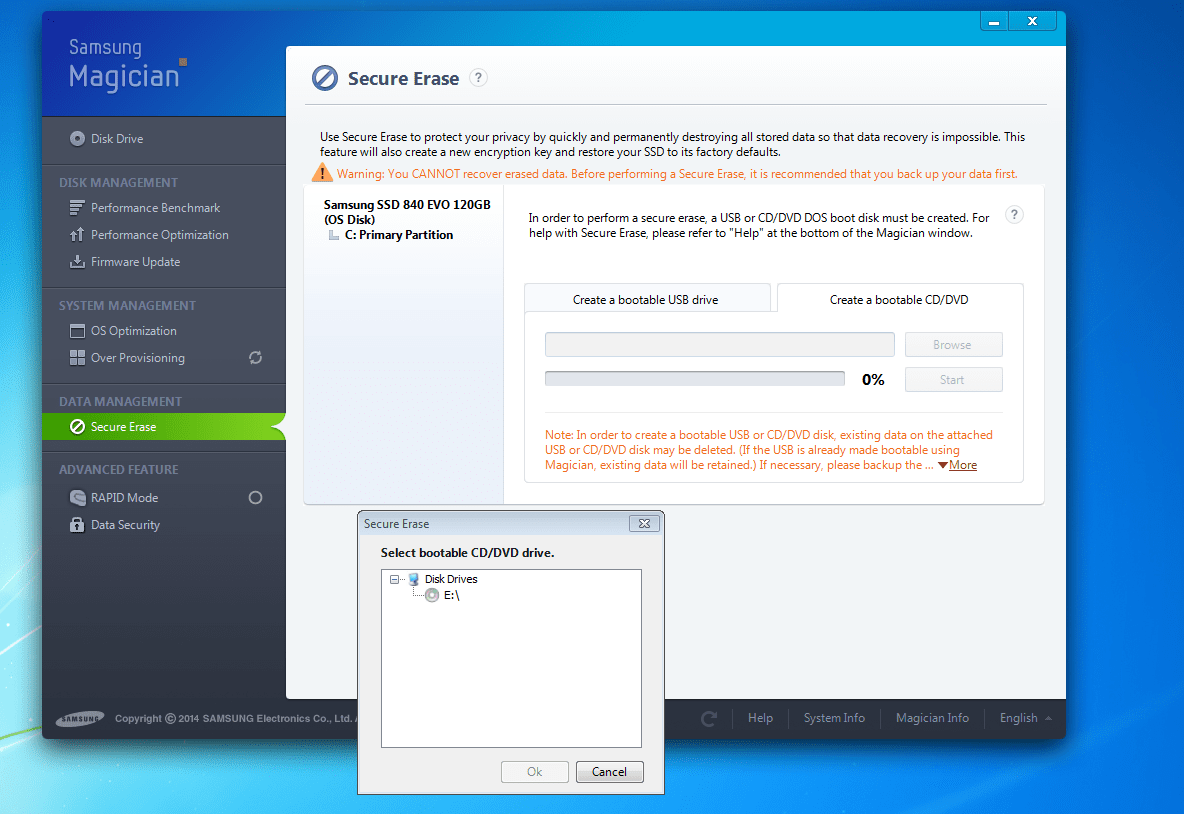Click the Over Provisioning grid icon
This screenshot has height=814, width=1184.
[77, 358]
